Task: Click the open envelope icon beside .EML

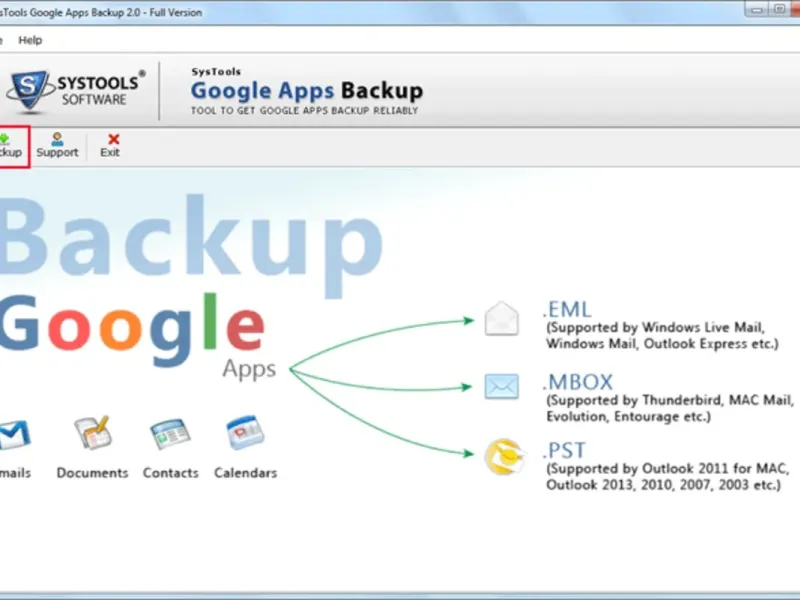Action: click(502, 319)
